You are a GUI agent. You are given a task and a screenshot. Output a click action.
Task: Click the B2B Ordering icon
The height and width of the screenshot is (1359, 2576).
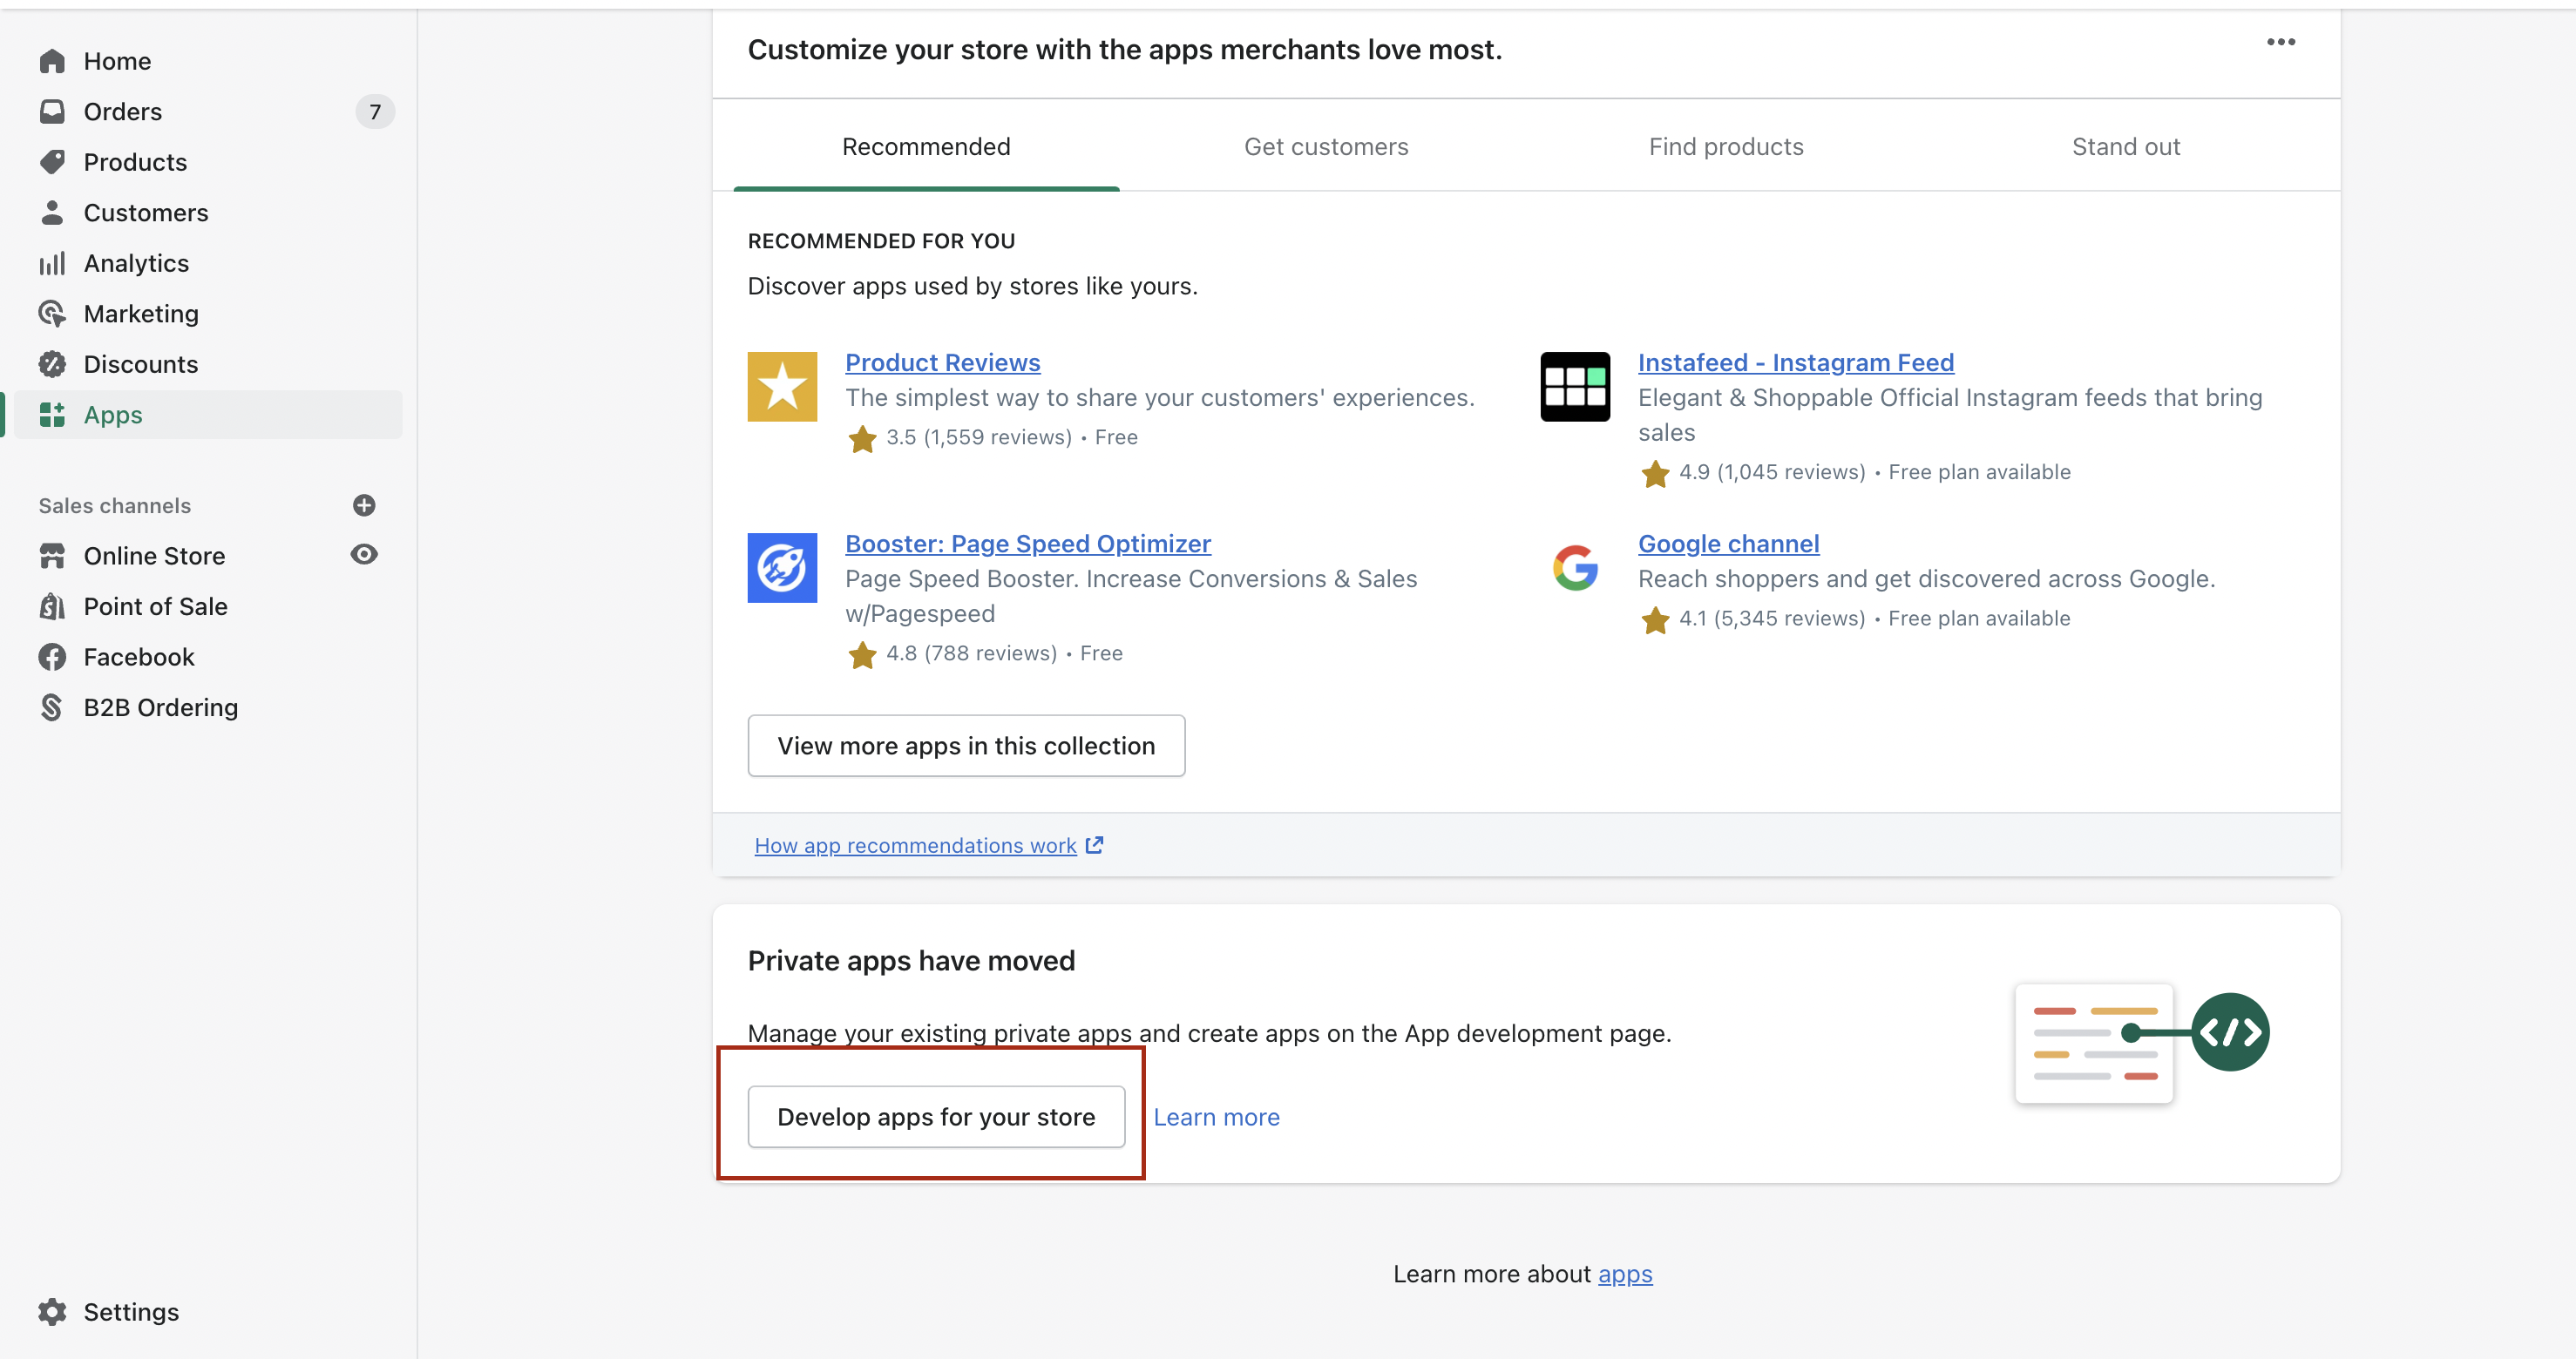[52, 707]
